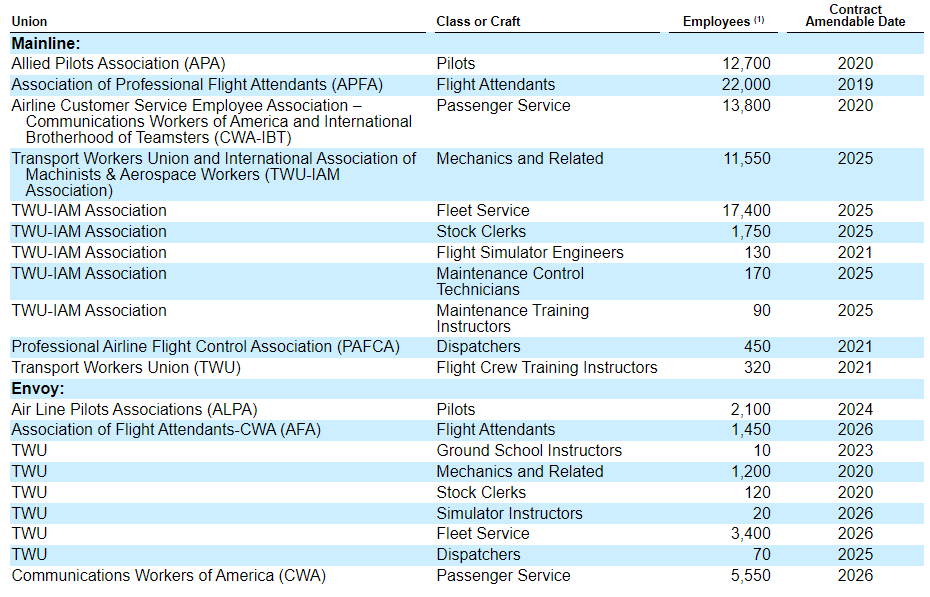Screen dimensions: 930x597
Task: Click the Pilots cell with 12,700 employees
Action: 456,63
